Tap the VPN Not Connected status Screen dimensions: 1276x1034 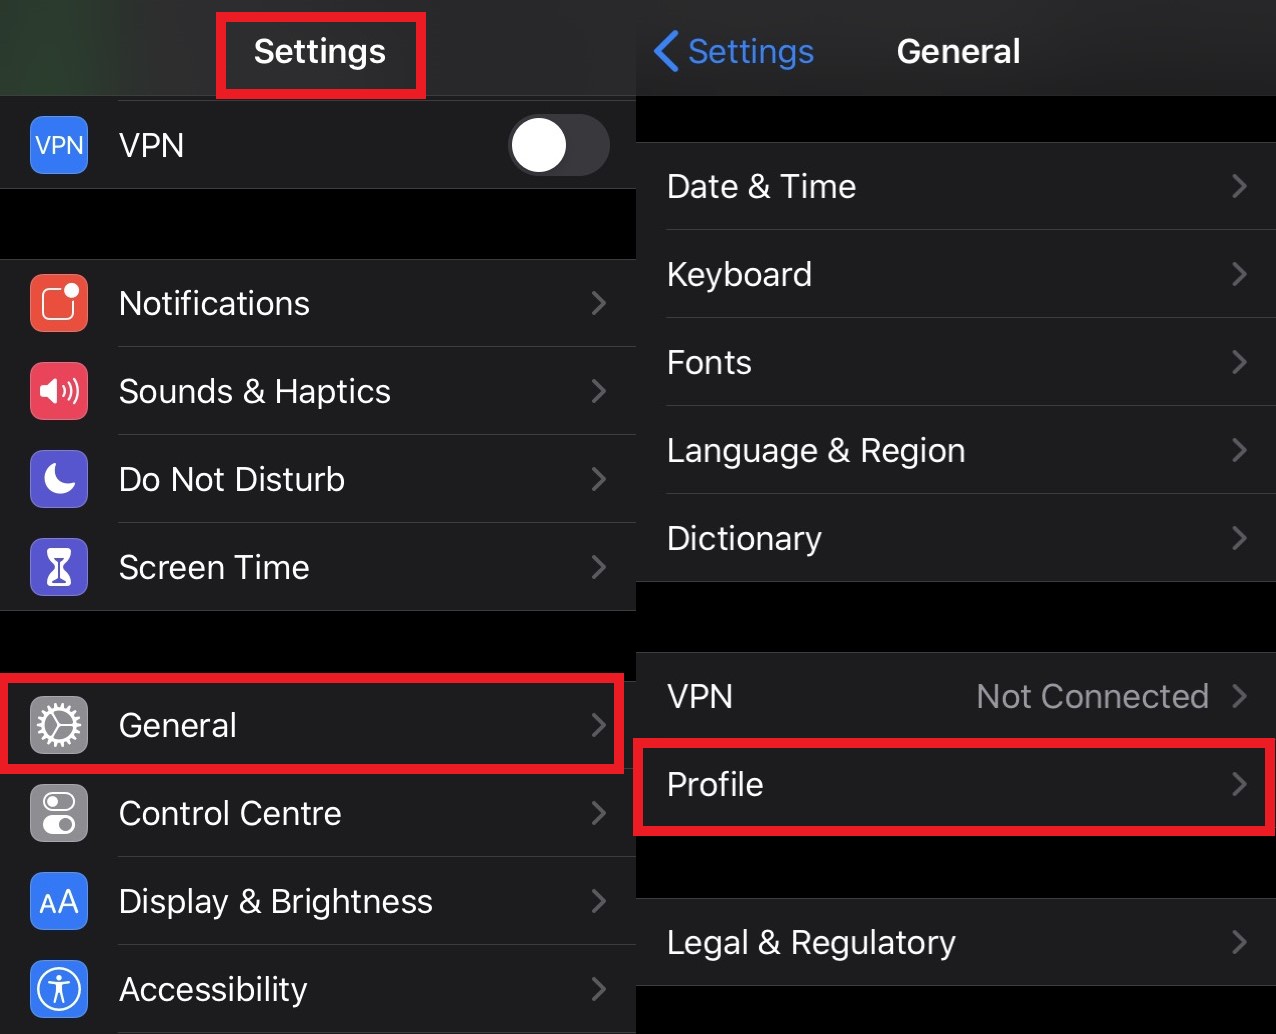[x=1092, y=696]
